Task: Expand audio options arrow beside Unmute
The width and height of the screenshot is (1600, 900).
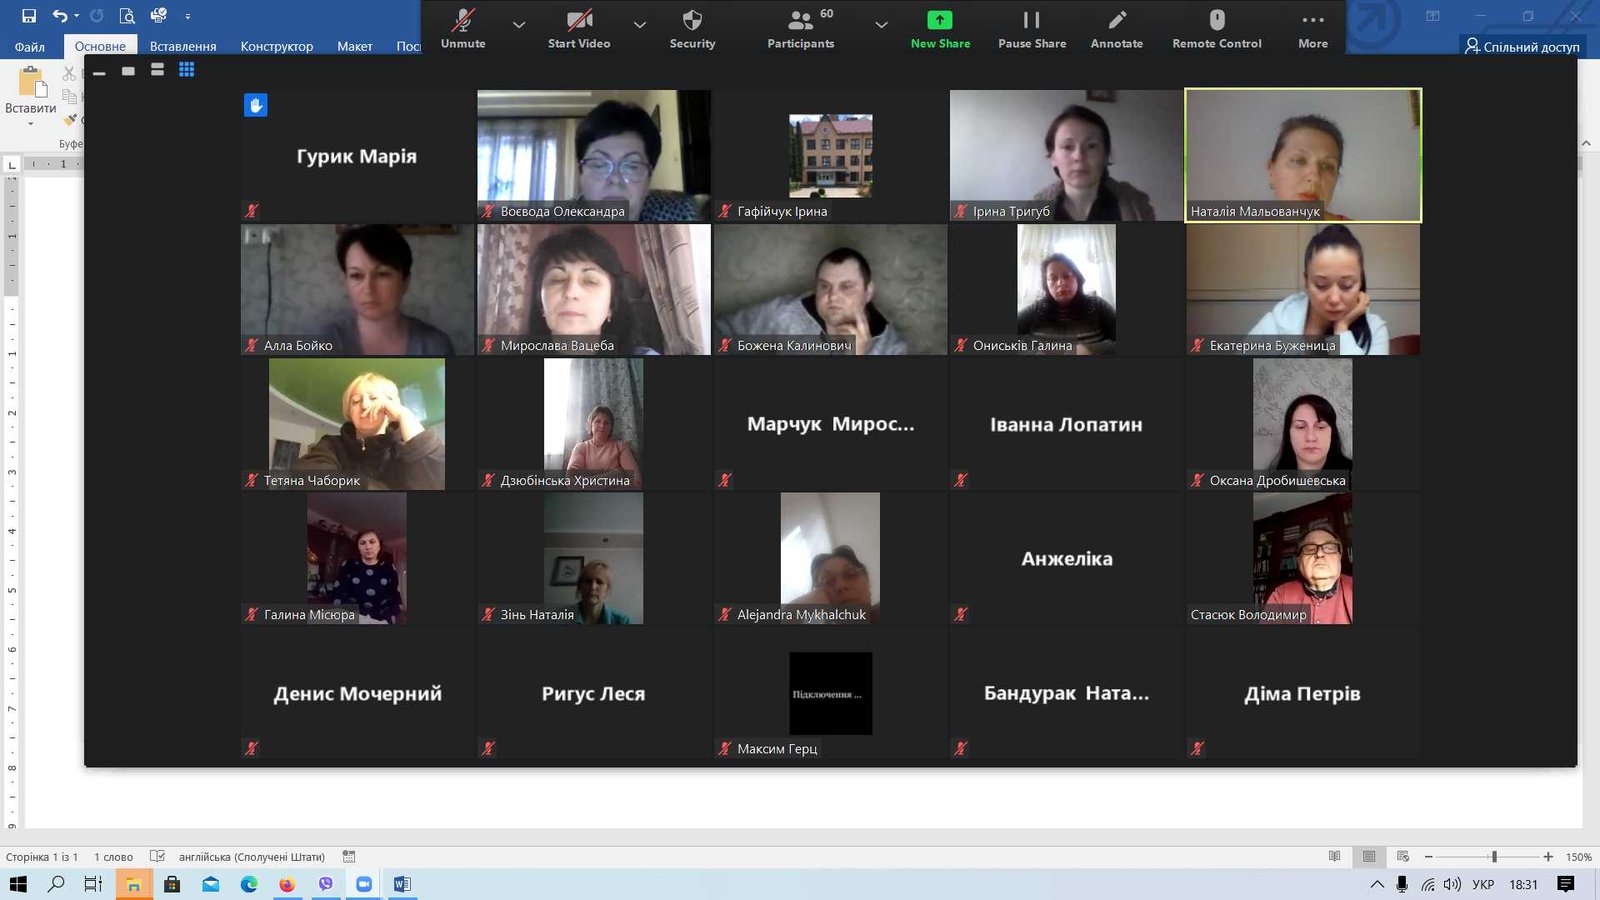Action: point(519,25)
